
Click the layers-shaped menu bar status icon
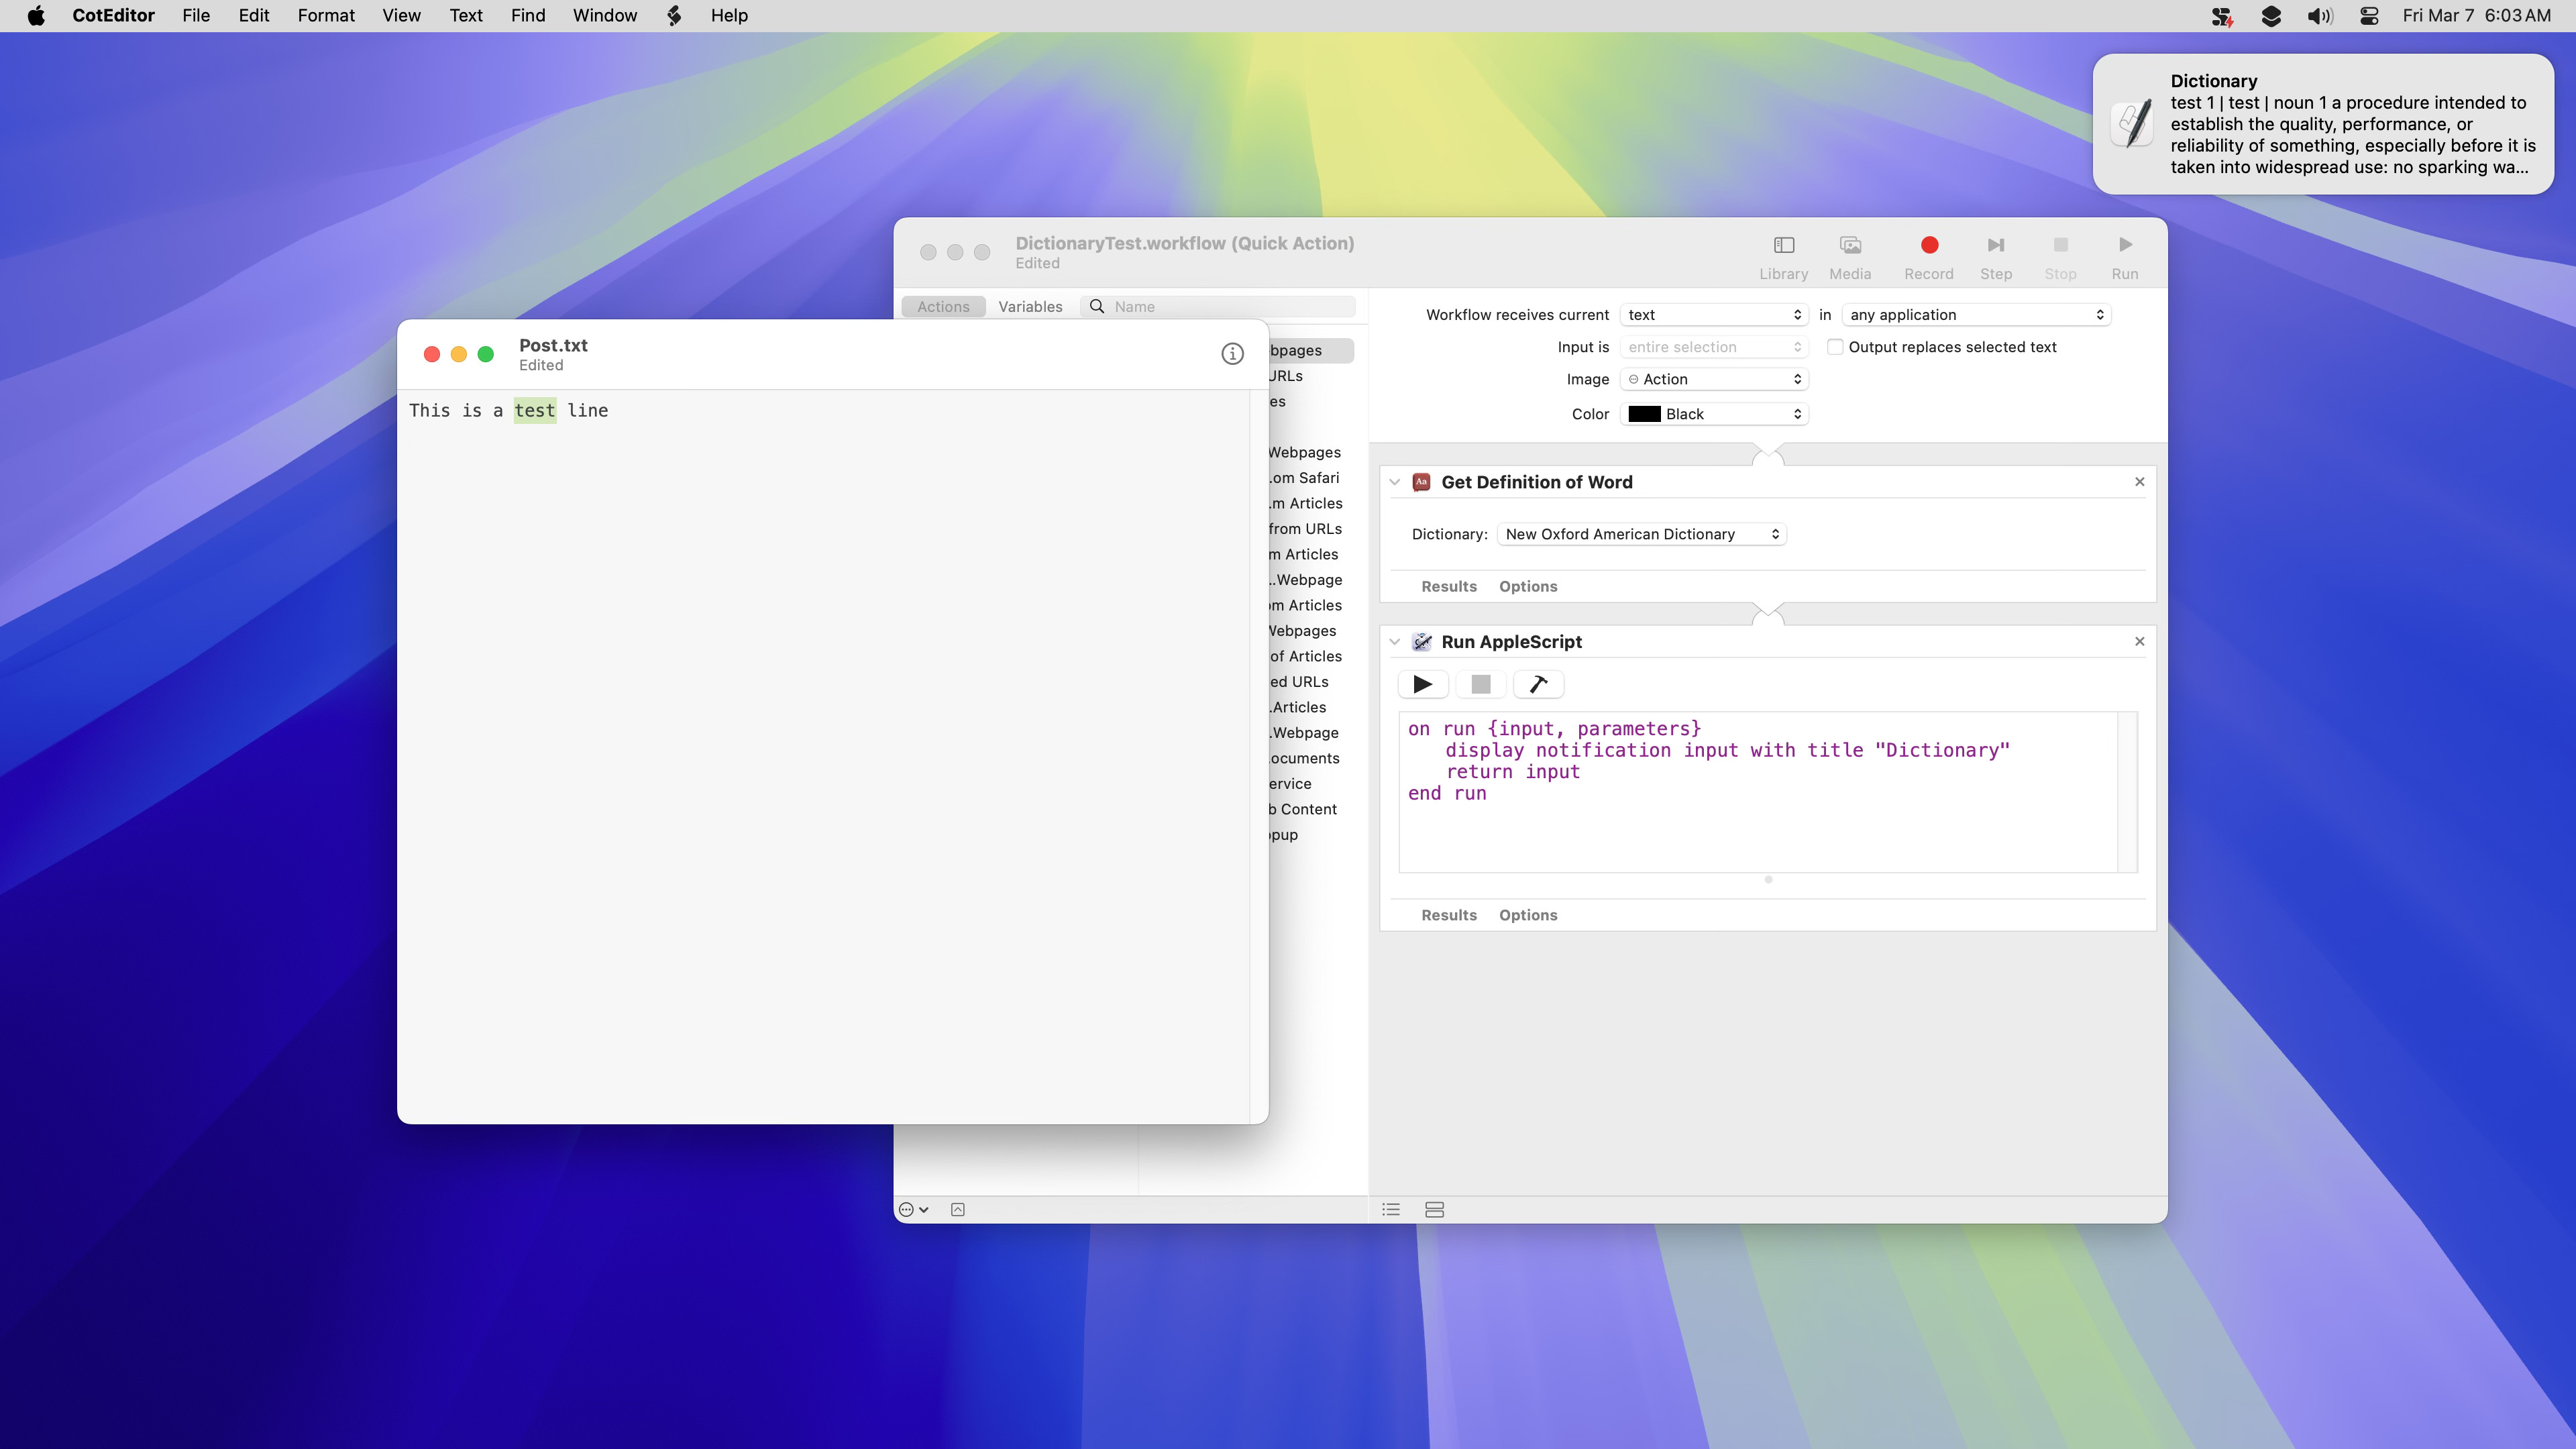(2270, 16)
